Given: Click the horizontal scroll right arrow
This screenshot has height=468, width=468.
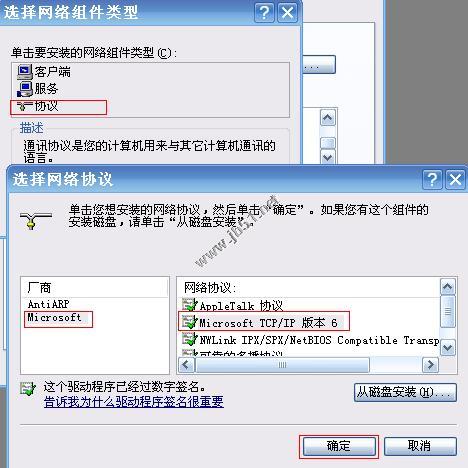Looking at the screenshot, I should pos(430,365).
